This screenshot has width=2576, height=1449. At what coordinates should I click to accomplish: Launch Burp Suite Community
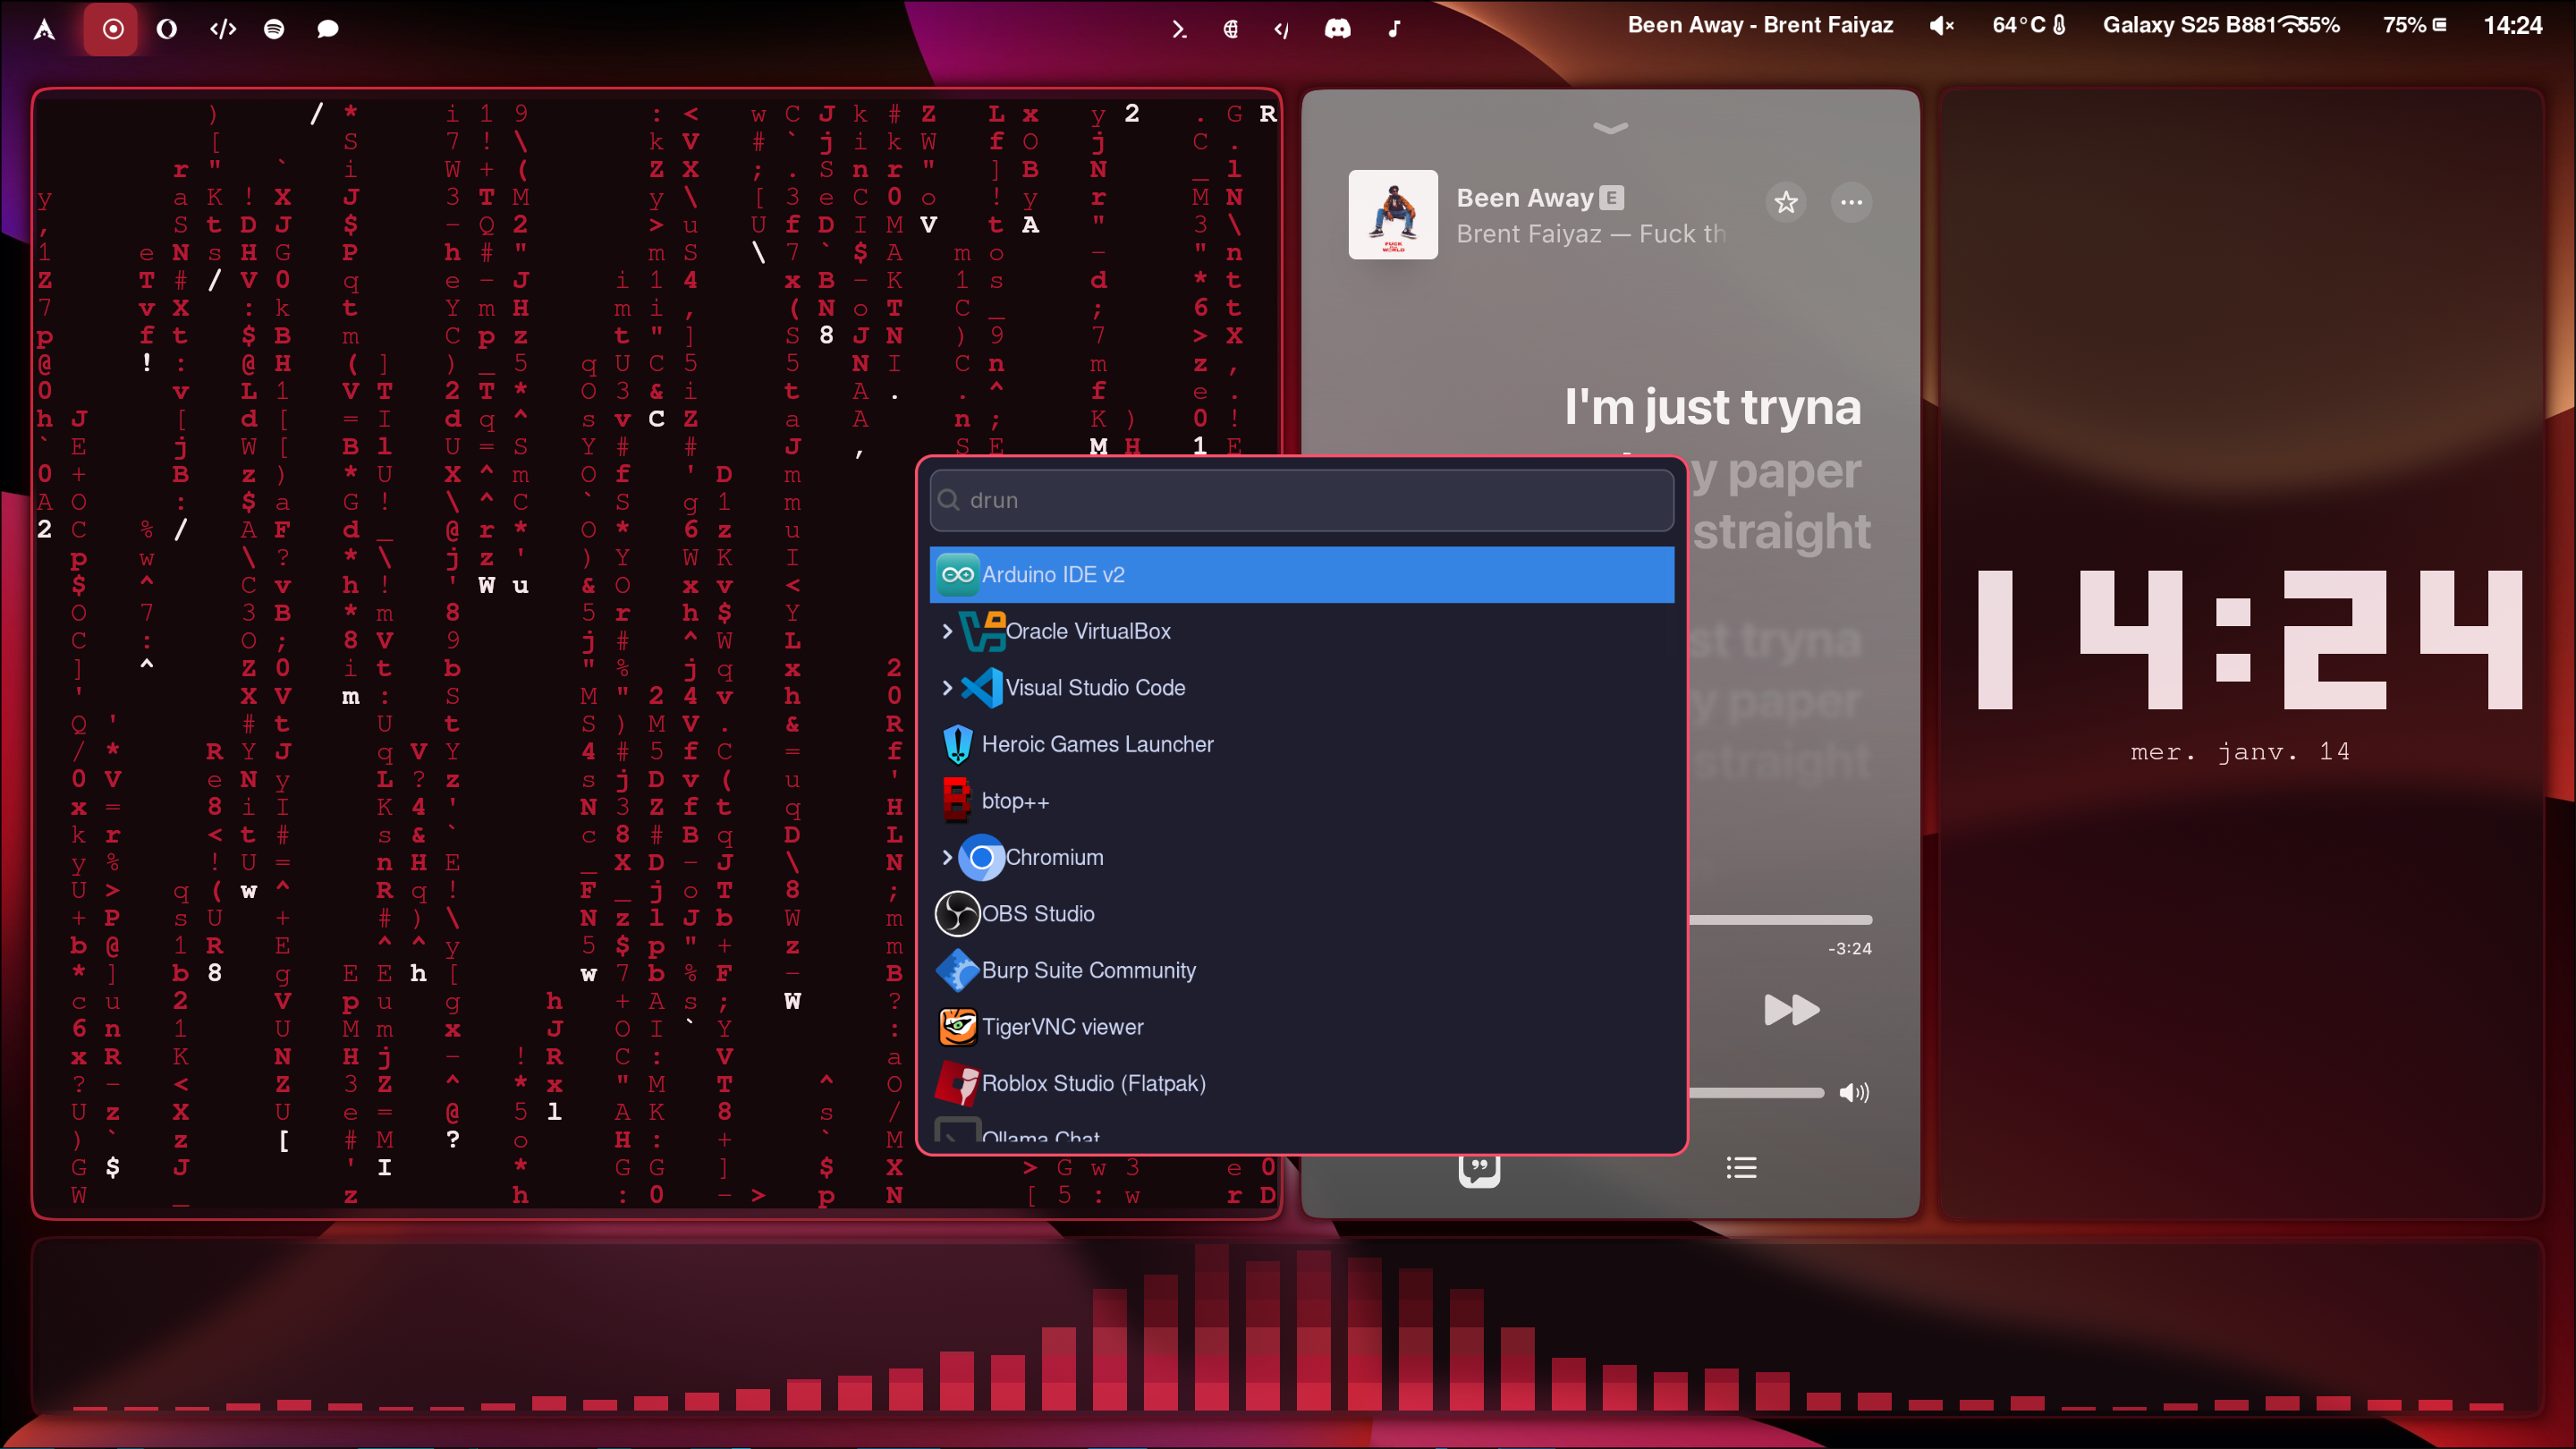(x=1301, y=970)
